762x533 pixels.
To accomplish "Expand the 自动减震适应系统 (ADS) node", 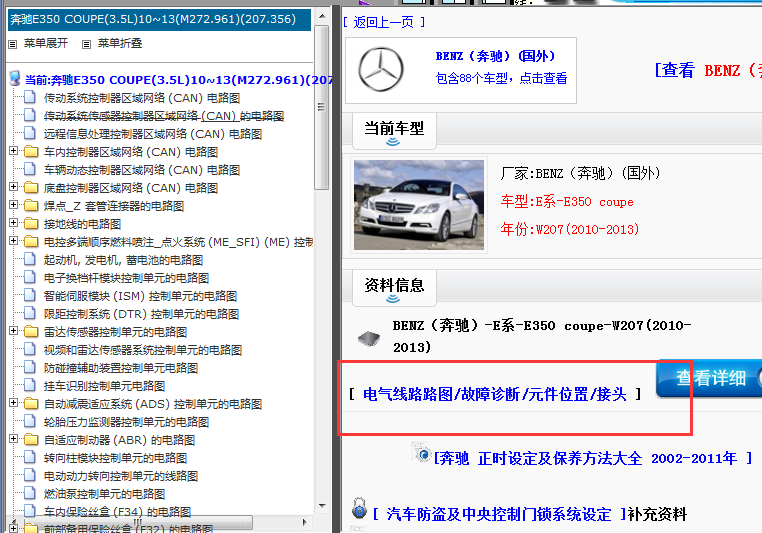I will click(x=14, y=403).
